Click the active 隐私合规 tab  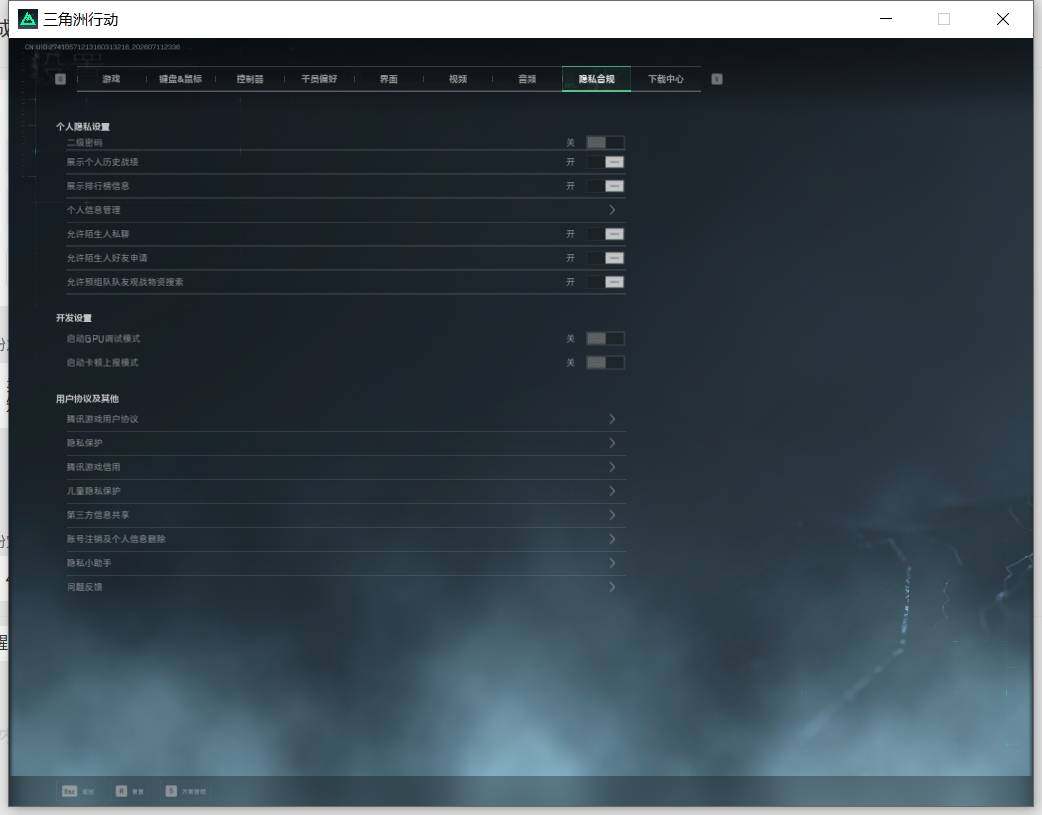(x=596, y=79)
